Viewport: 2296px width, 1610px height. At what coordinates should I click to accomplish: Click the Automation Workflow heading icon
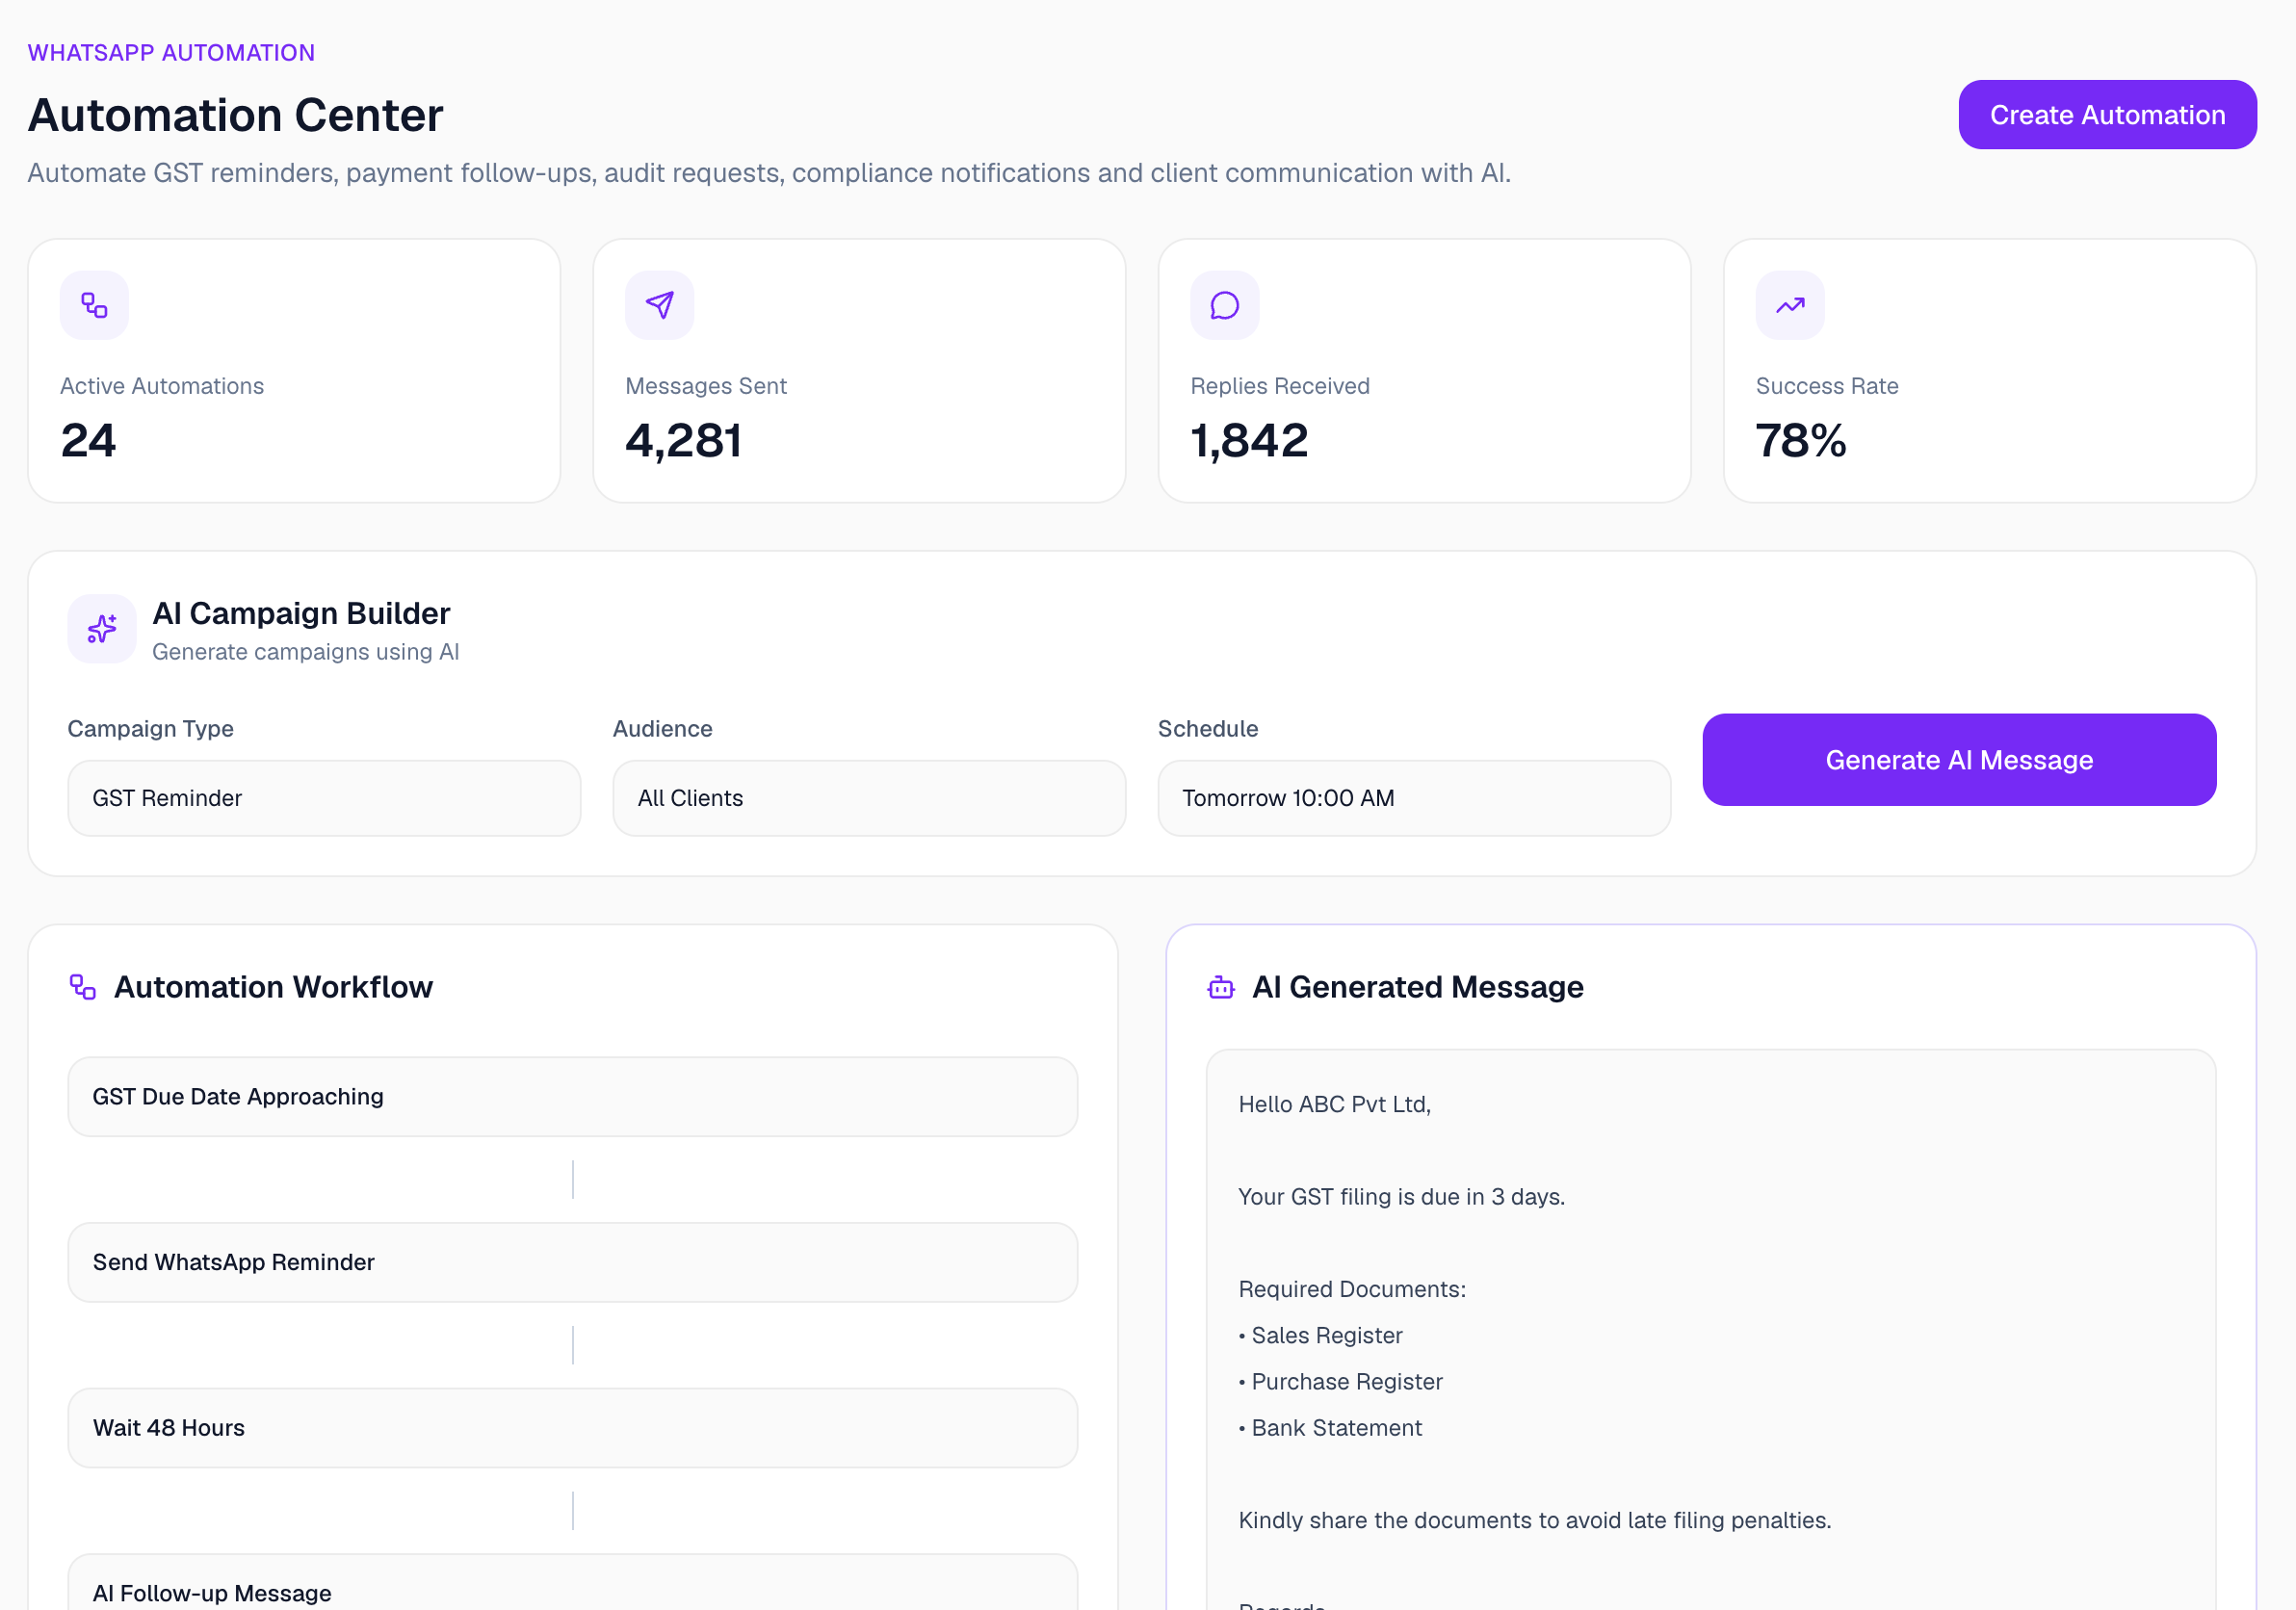[83, 987]
